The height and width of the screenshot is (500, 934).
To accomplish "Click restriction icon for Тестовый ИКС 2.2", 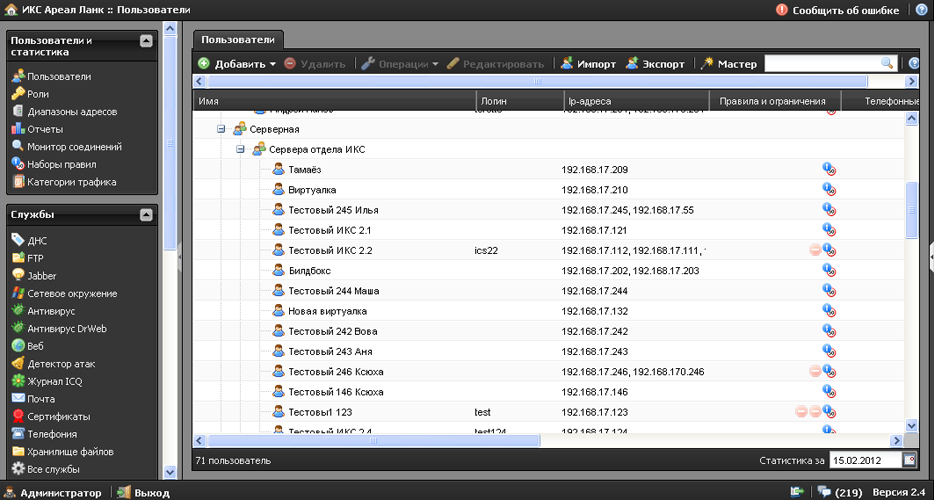I will coord(815,250).
